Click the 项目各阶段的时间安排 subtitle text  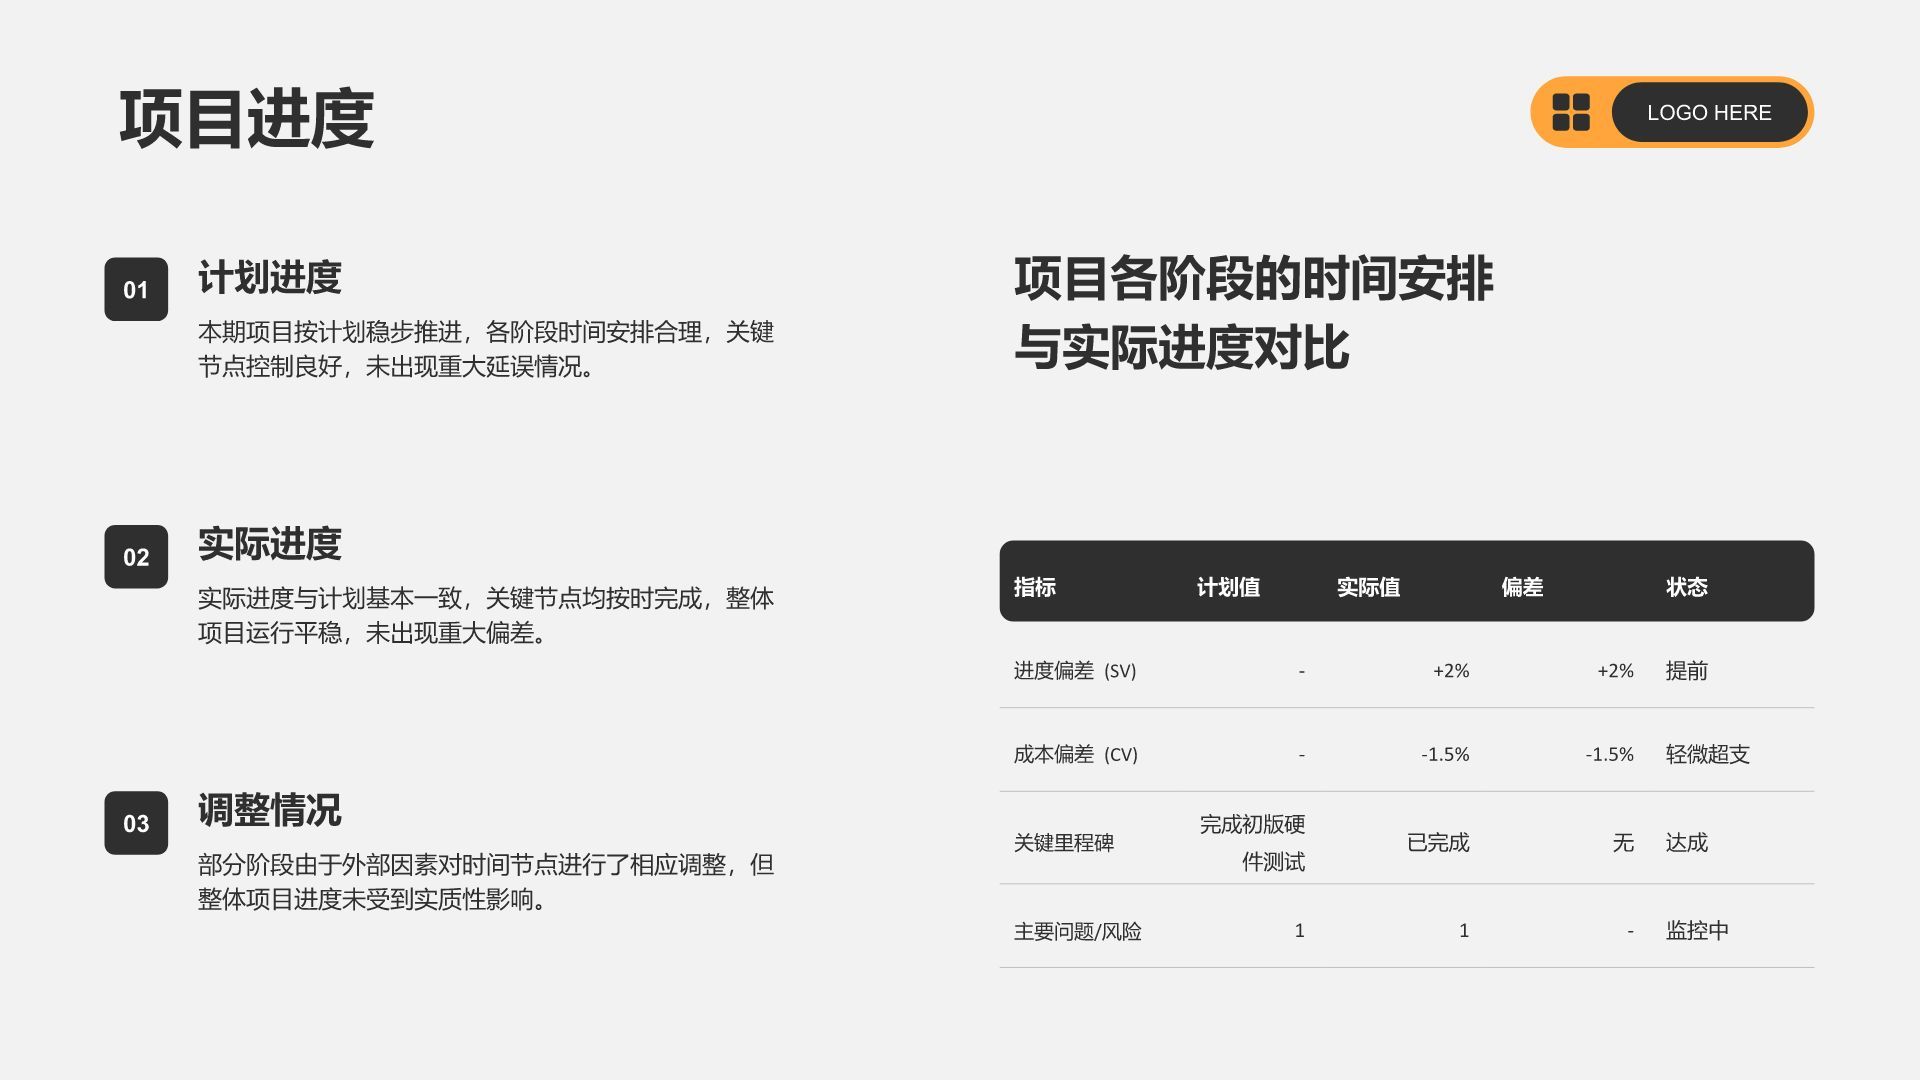click(x=1253, y=278)
